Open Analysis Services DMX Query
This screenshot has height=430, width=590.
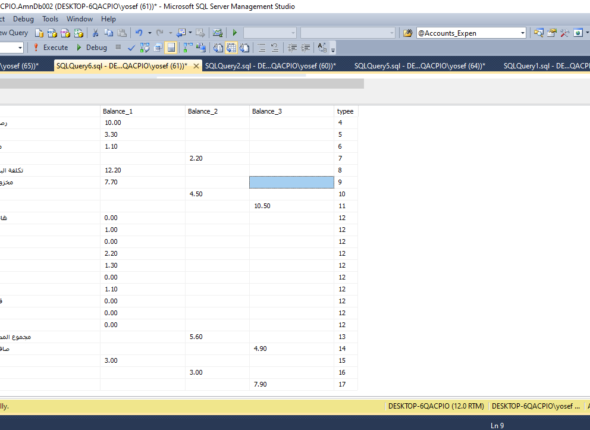pos(65,33)
